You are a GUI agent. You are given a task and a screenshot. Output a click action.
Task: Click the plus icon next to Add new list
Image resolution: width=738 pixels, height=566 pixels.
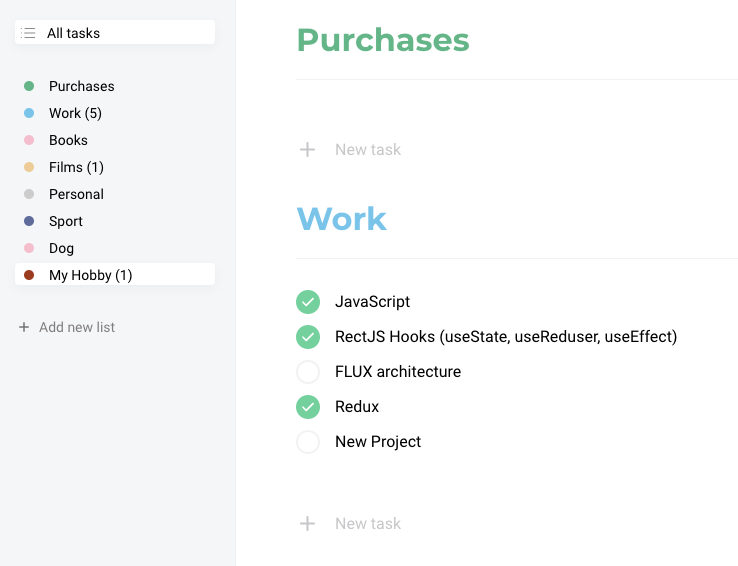[x=24, y=327]
